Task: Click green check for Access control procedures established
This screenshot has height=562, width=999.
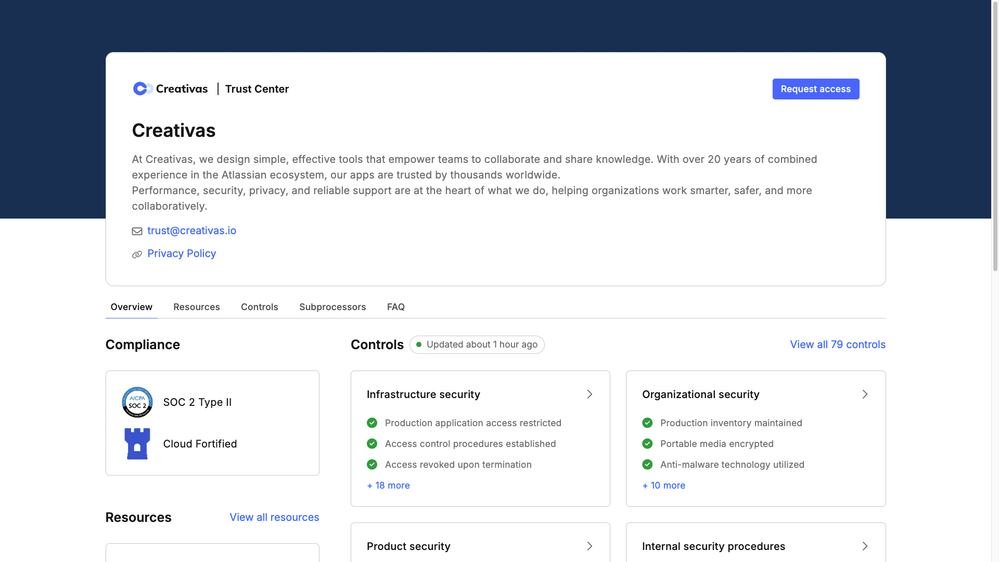Action: click(372, 443)
